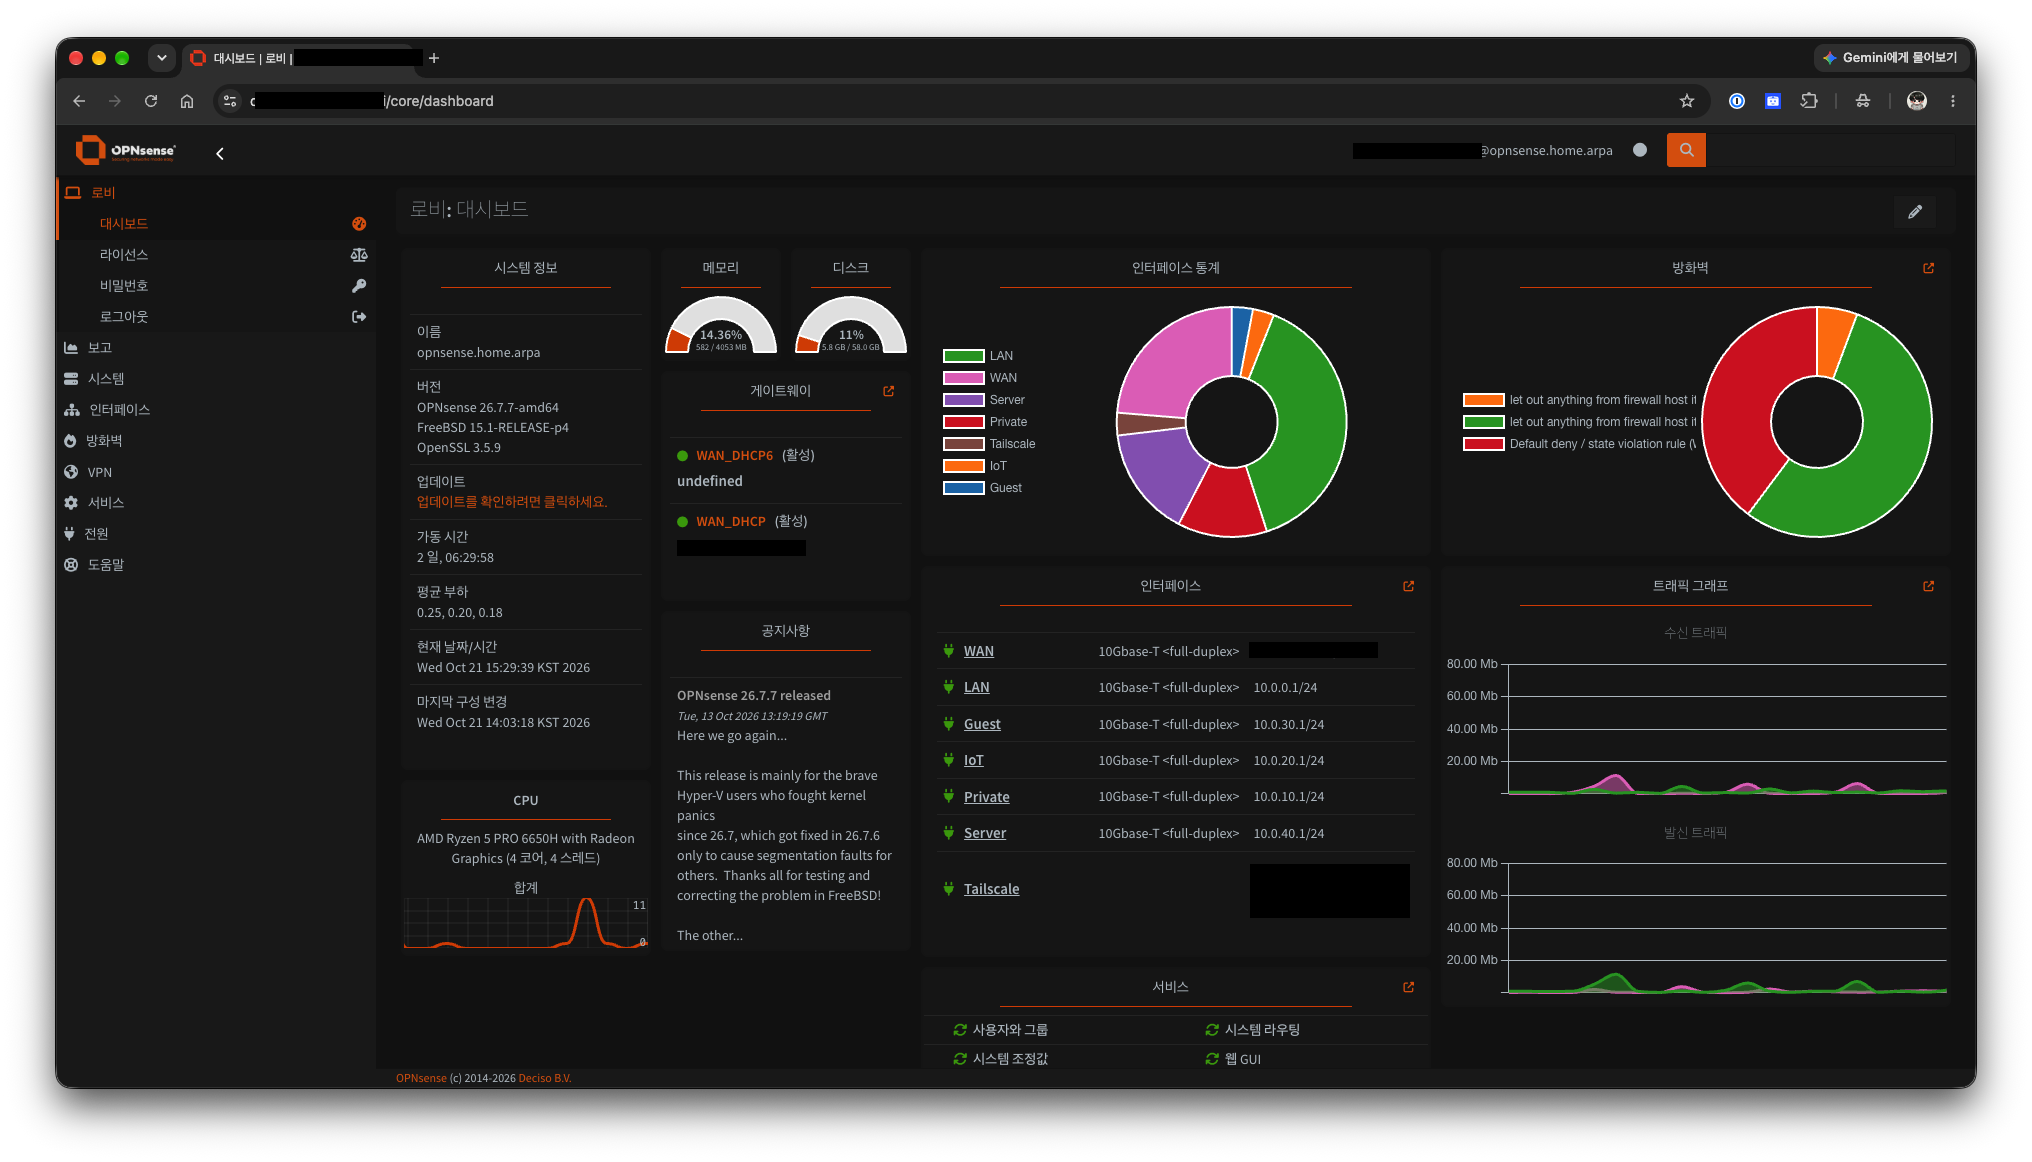Click in the top search input field
2032x1162 pixels.
point(1830,150)
